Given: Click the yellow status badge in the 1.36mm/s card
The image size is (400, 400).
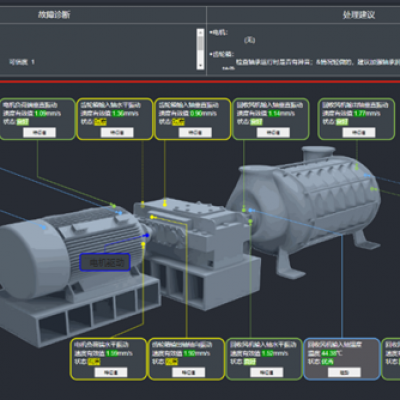Looking at the screenshot, I should [x=100, y=122].
